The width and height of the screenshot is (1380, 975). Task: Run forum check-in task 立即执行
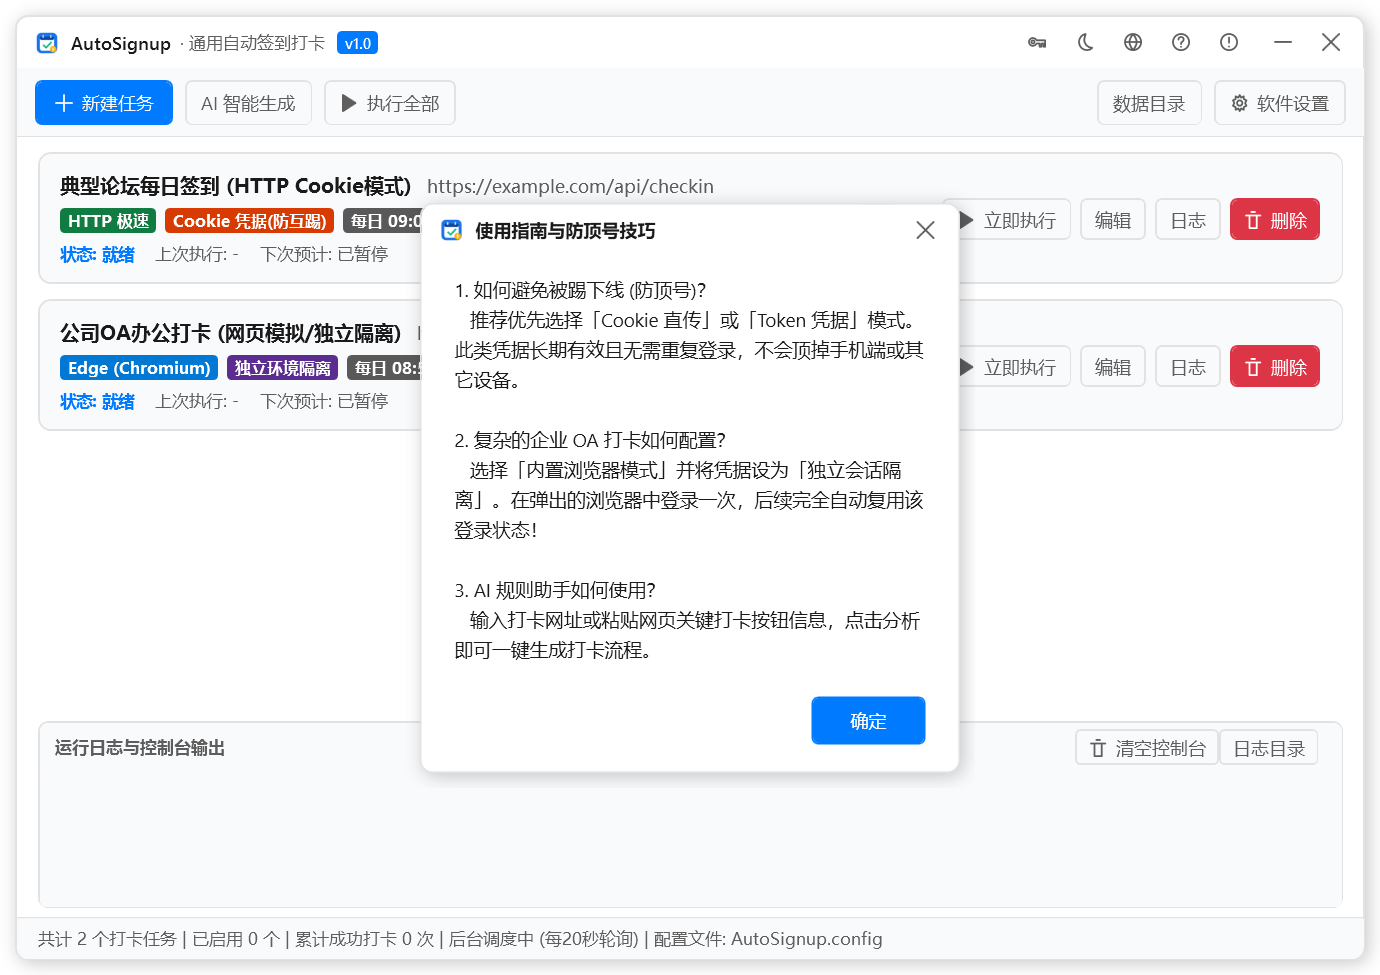[x=1013, y=220]
